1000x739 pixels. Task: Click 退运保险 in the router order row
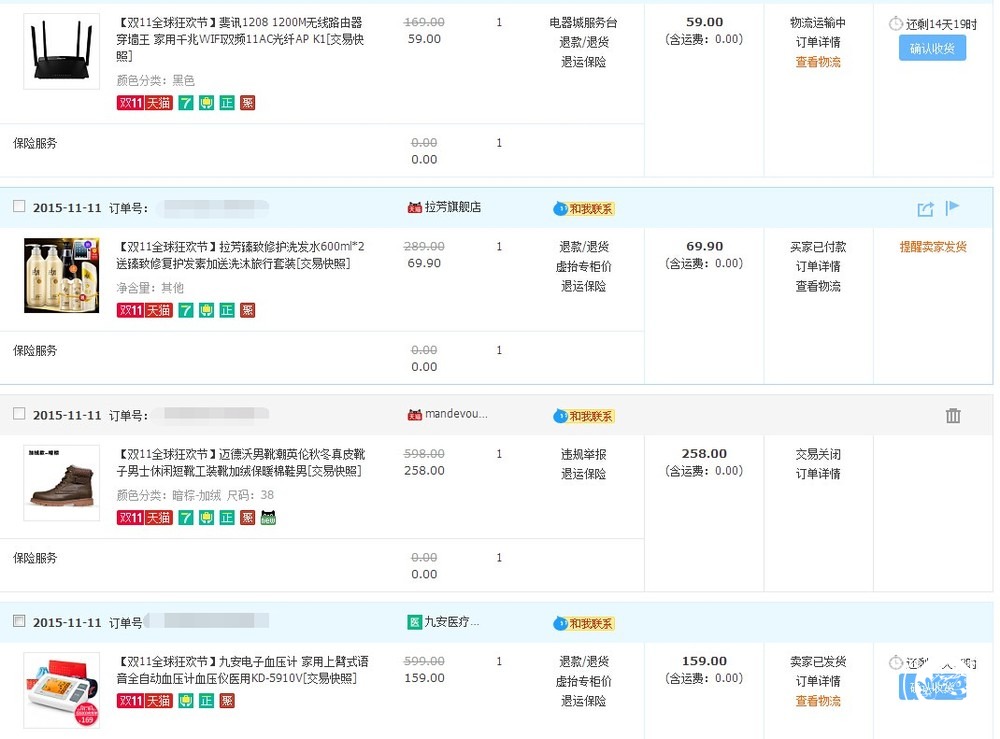(583, 62)
